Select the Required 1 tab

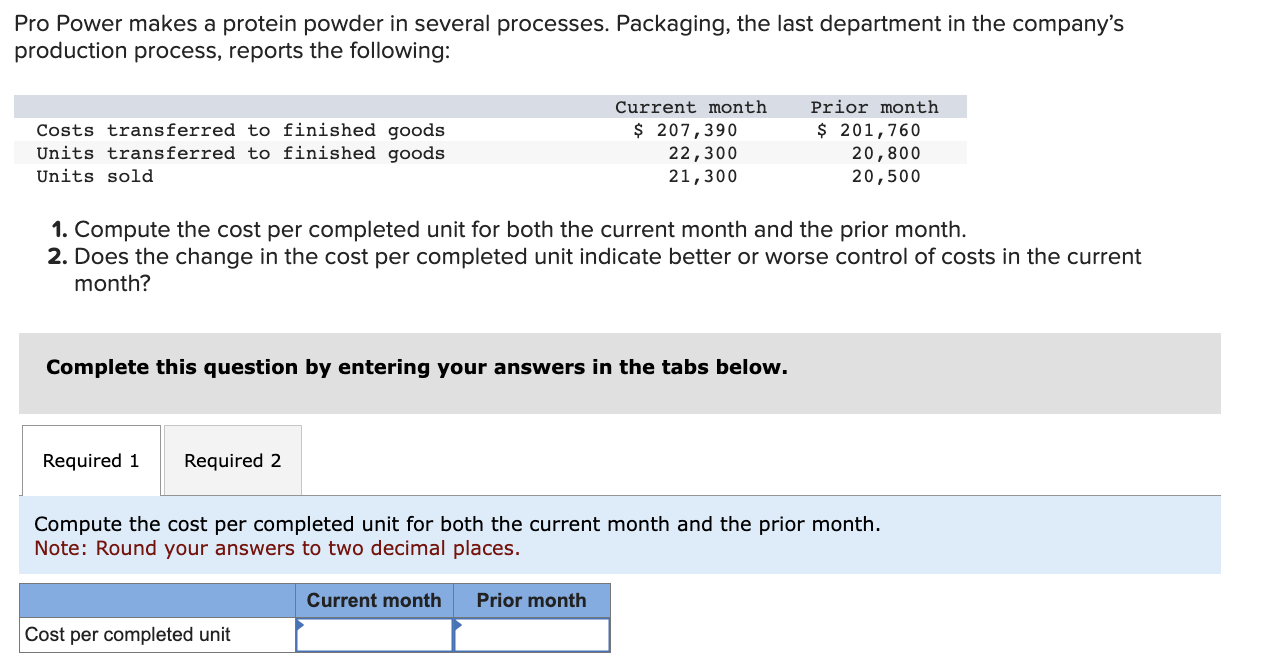(90, 460)
